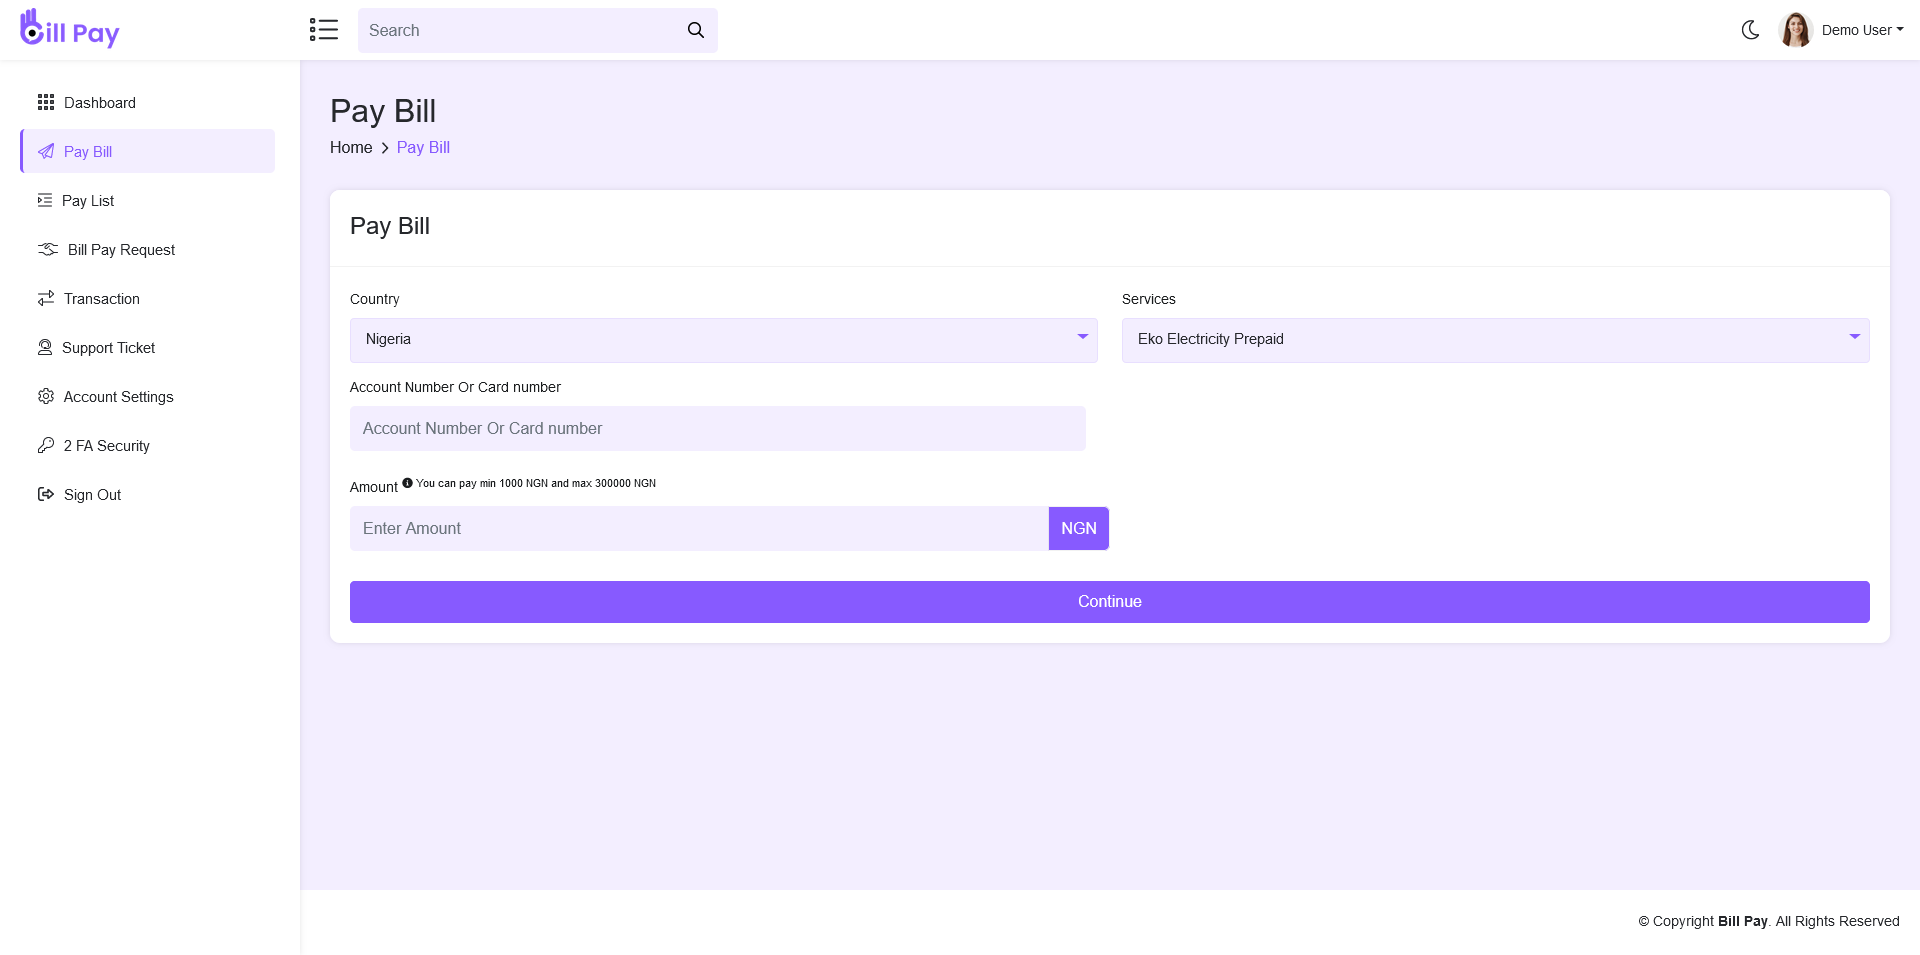
Task: Select the Pay Bill paper-plane icon
Action: click(45, 151)
